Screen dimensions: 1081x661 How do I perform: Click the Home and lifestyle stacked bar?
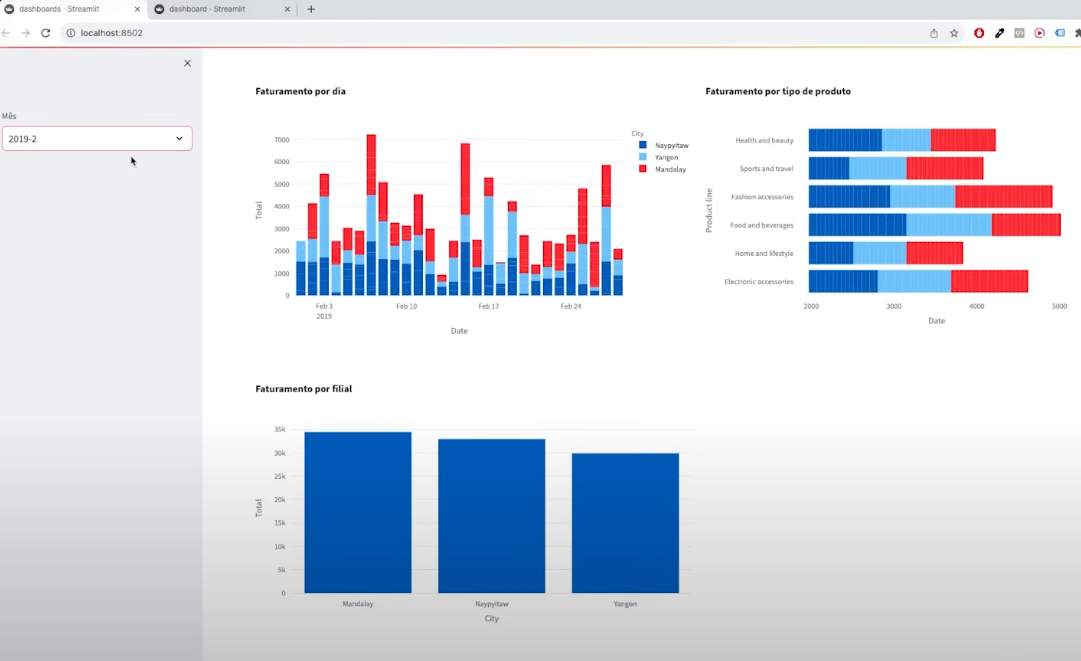[x=885, y=253]
